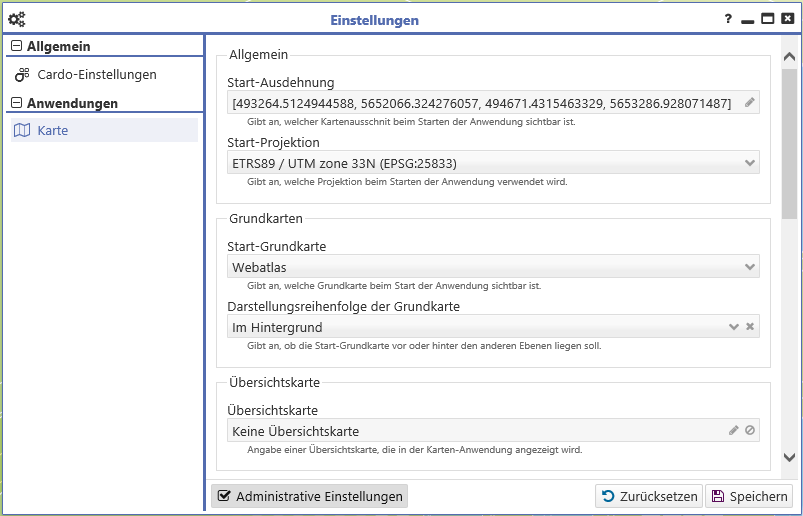
Task: Click the Karte map icon
Action: pyautogui.click(x=22, y=131)
